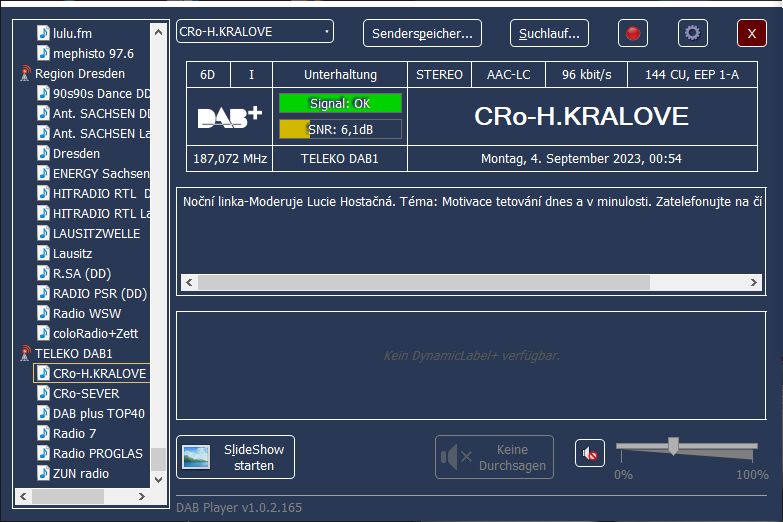Screen dimensions: 783x522
Task: Select the TELEKO DAB1 ensemble node
Action: coord(74,354)
